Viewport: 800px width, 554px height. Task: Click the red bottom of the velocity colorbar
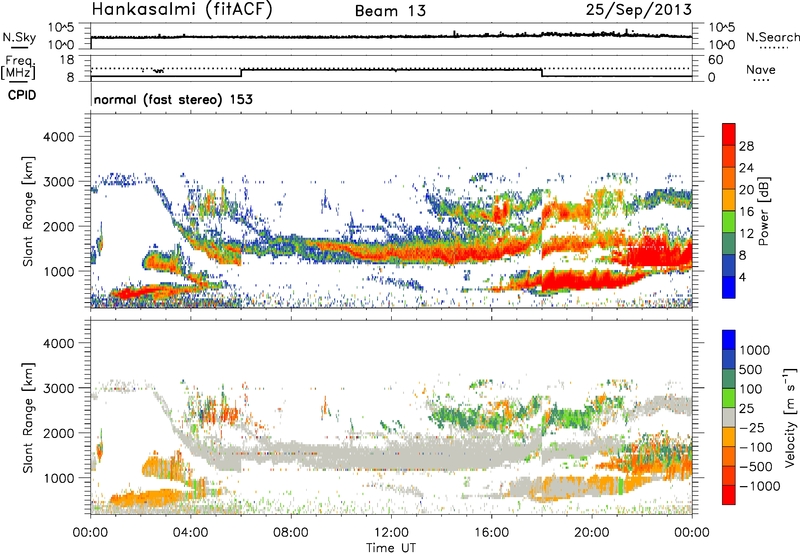point(729,495)
